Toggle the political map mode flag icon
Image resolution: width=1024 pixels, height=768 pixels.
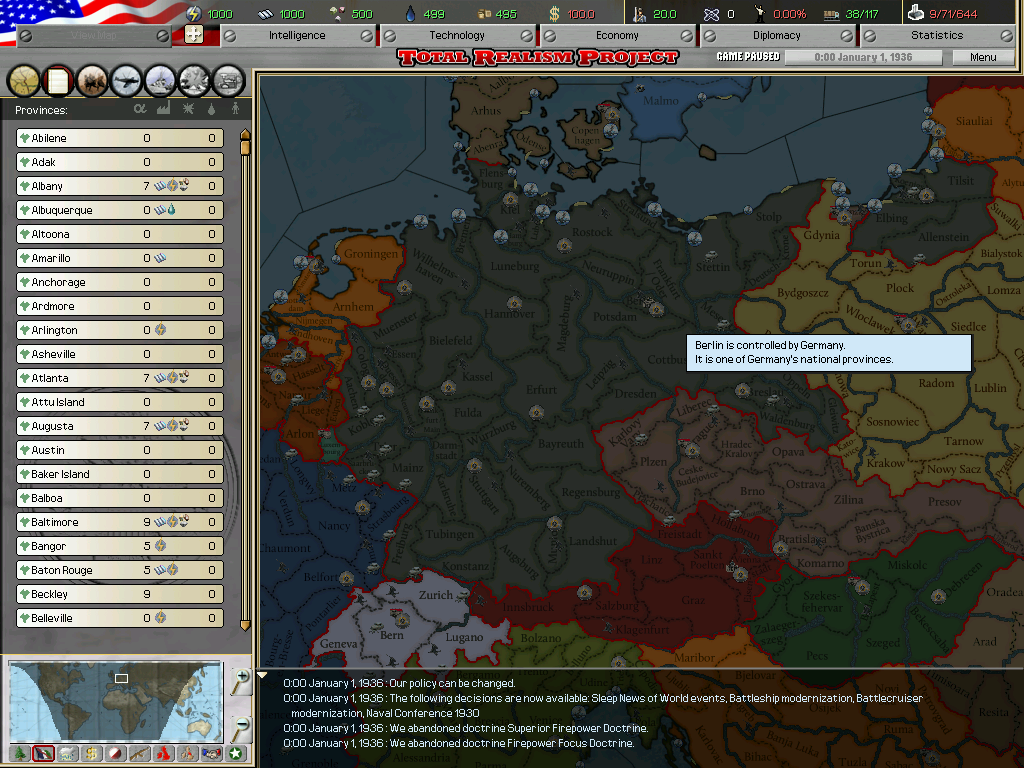click(43, 753)
